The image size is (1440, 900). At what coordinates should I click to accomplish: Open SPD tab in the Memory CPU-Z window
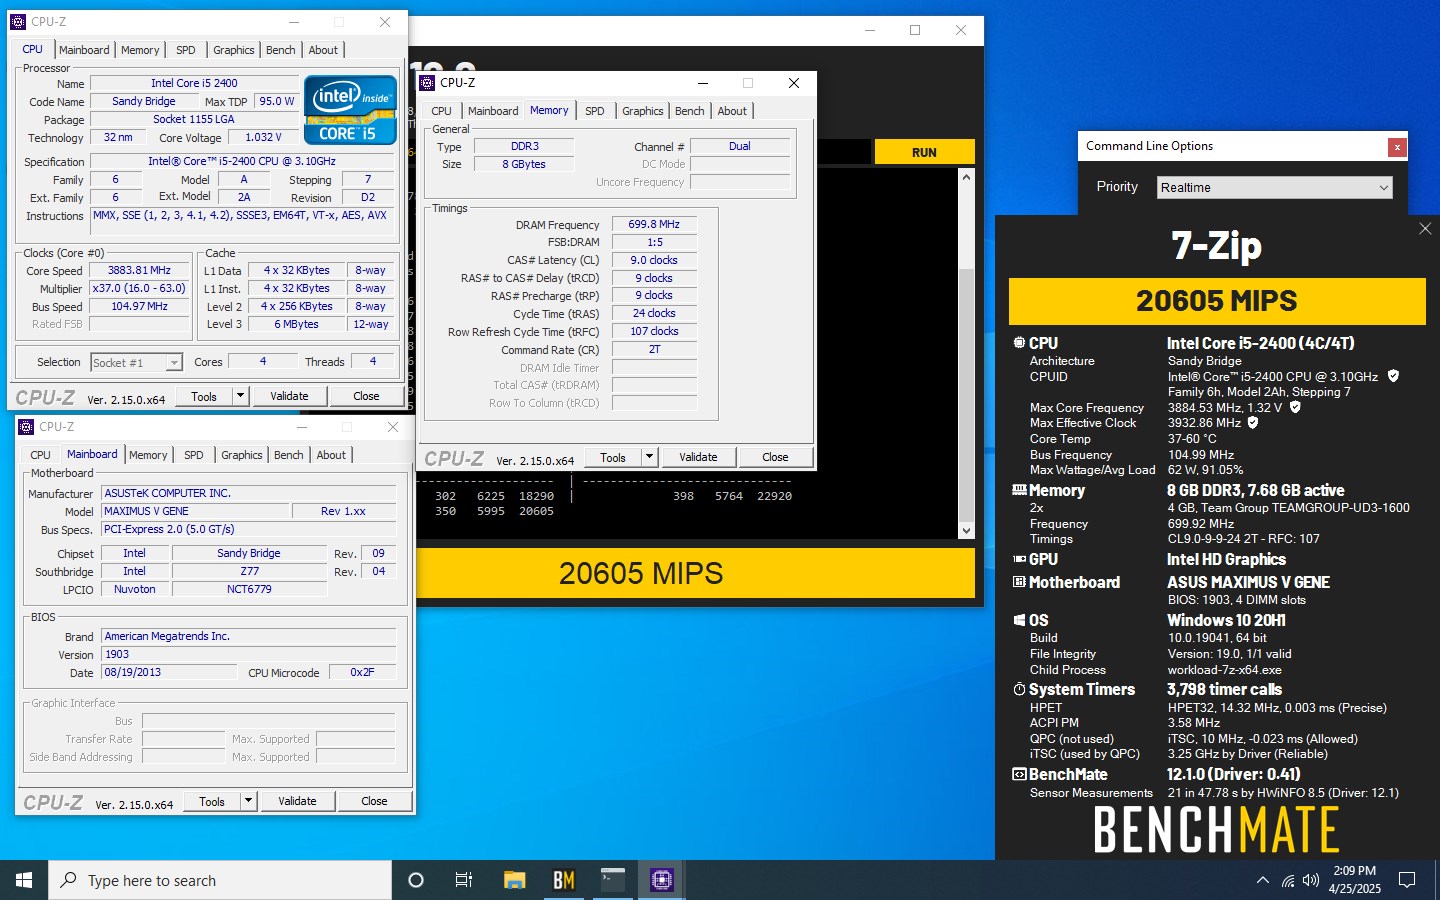point(595,111)
